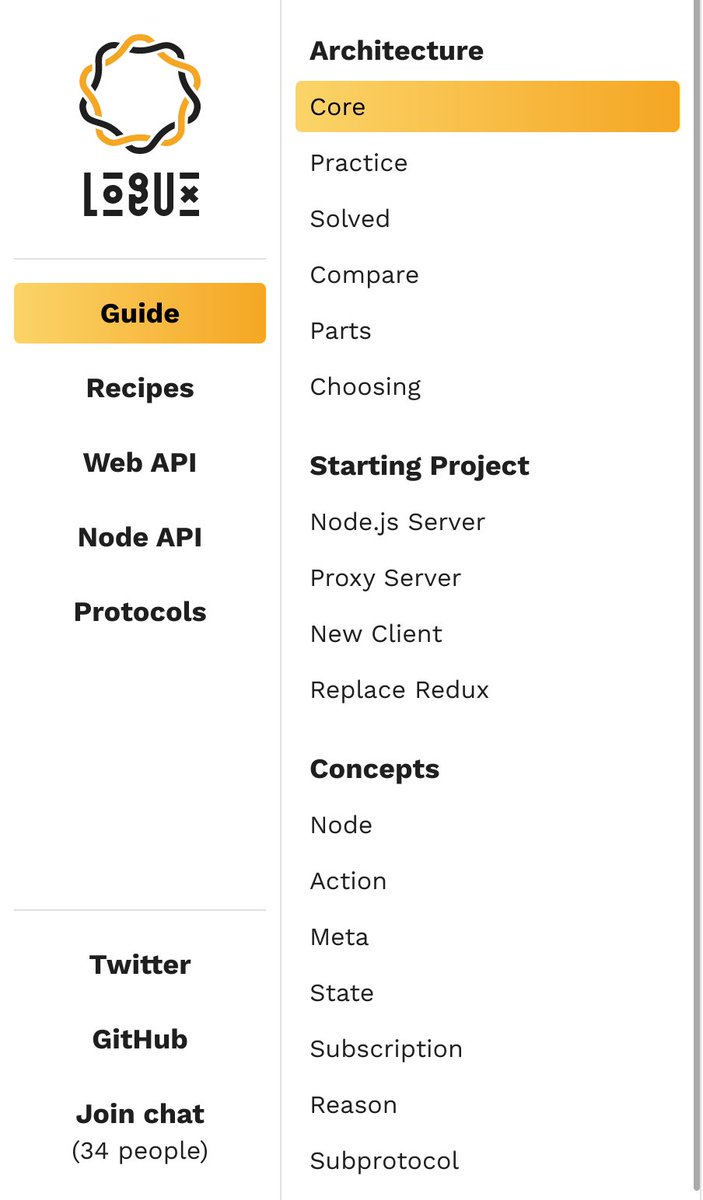Open the Guide section

140,313
